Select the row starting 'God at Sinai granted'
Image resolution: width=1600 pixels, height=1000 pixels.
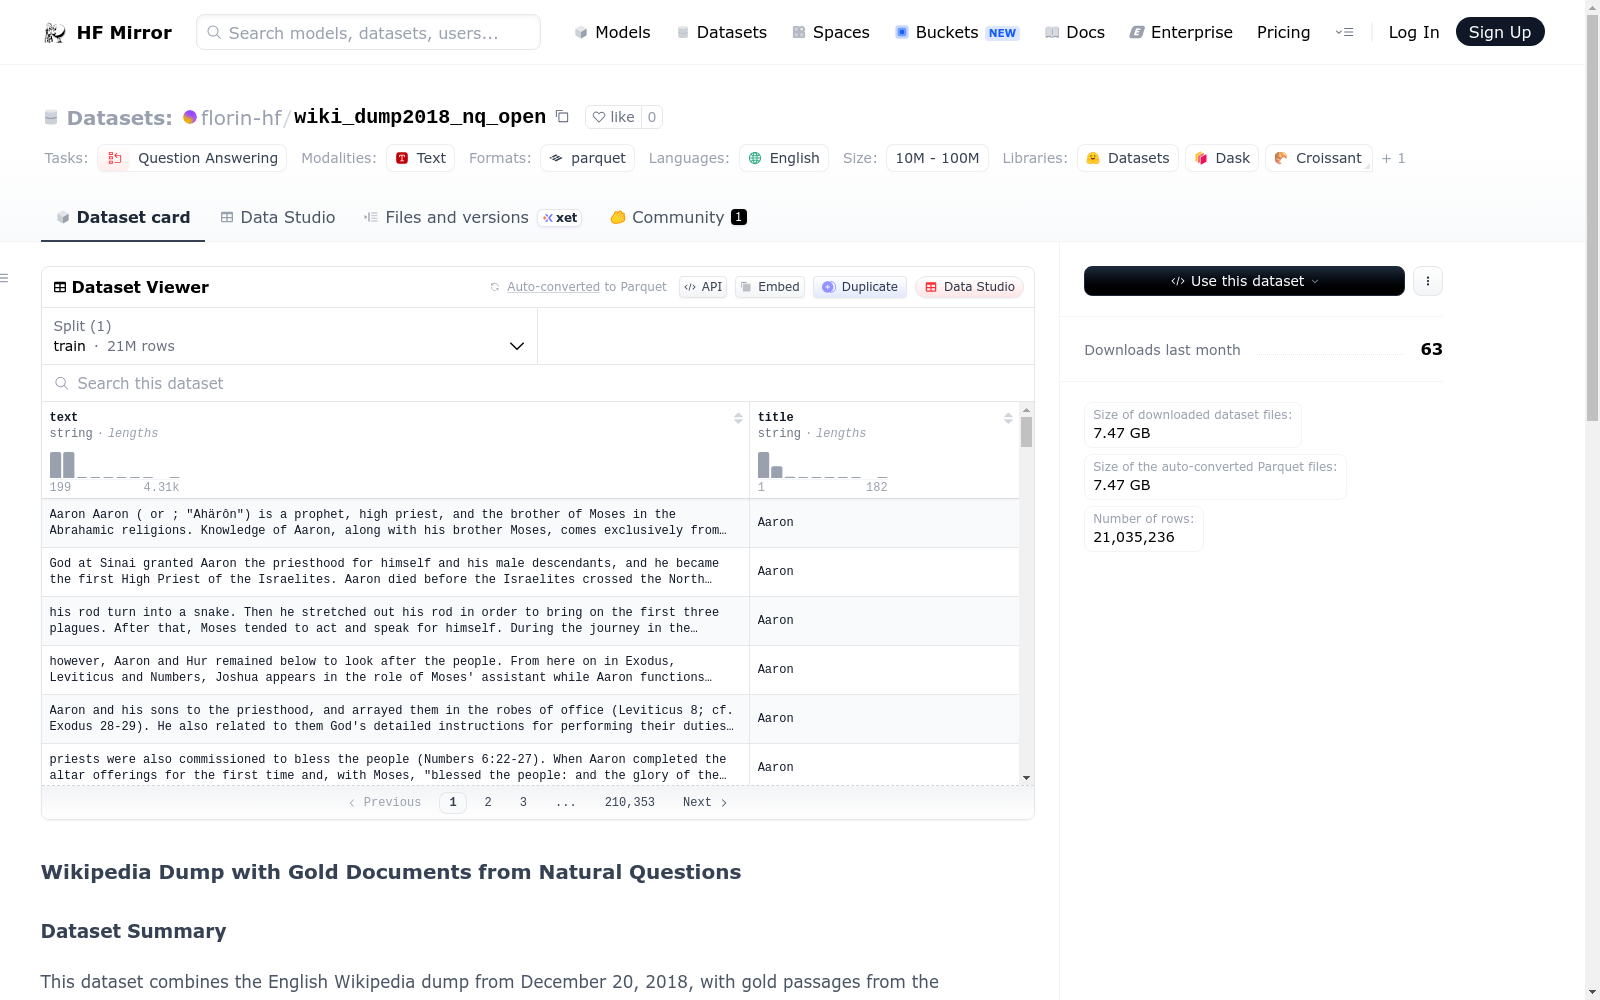coord(530,572)
